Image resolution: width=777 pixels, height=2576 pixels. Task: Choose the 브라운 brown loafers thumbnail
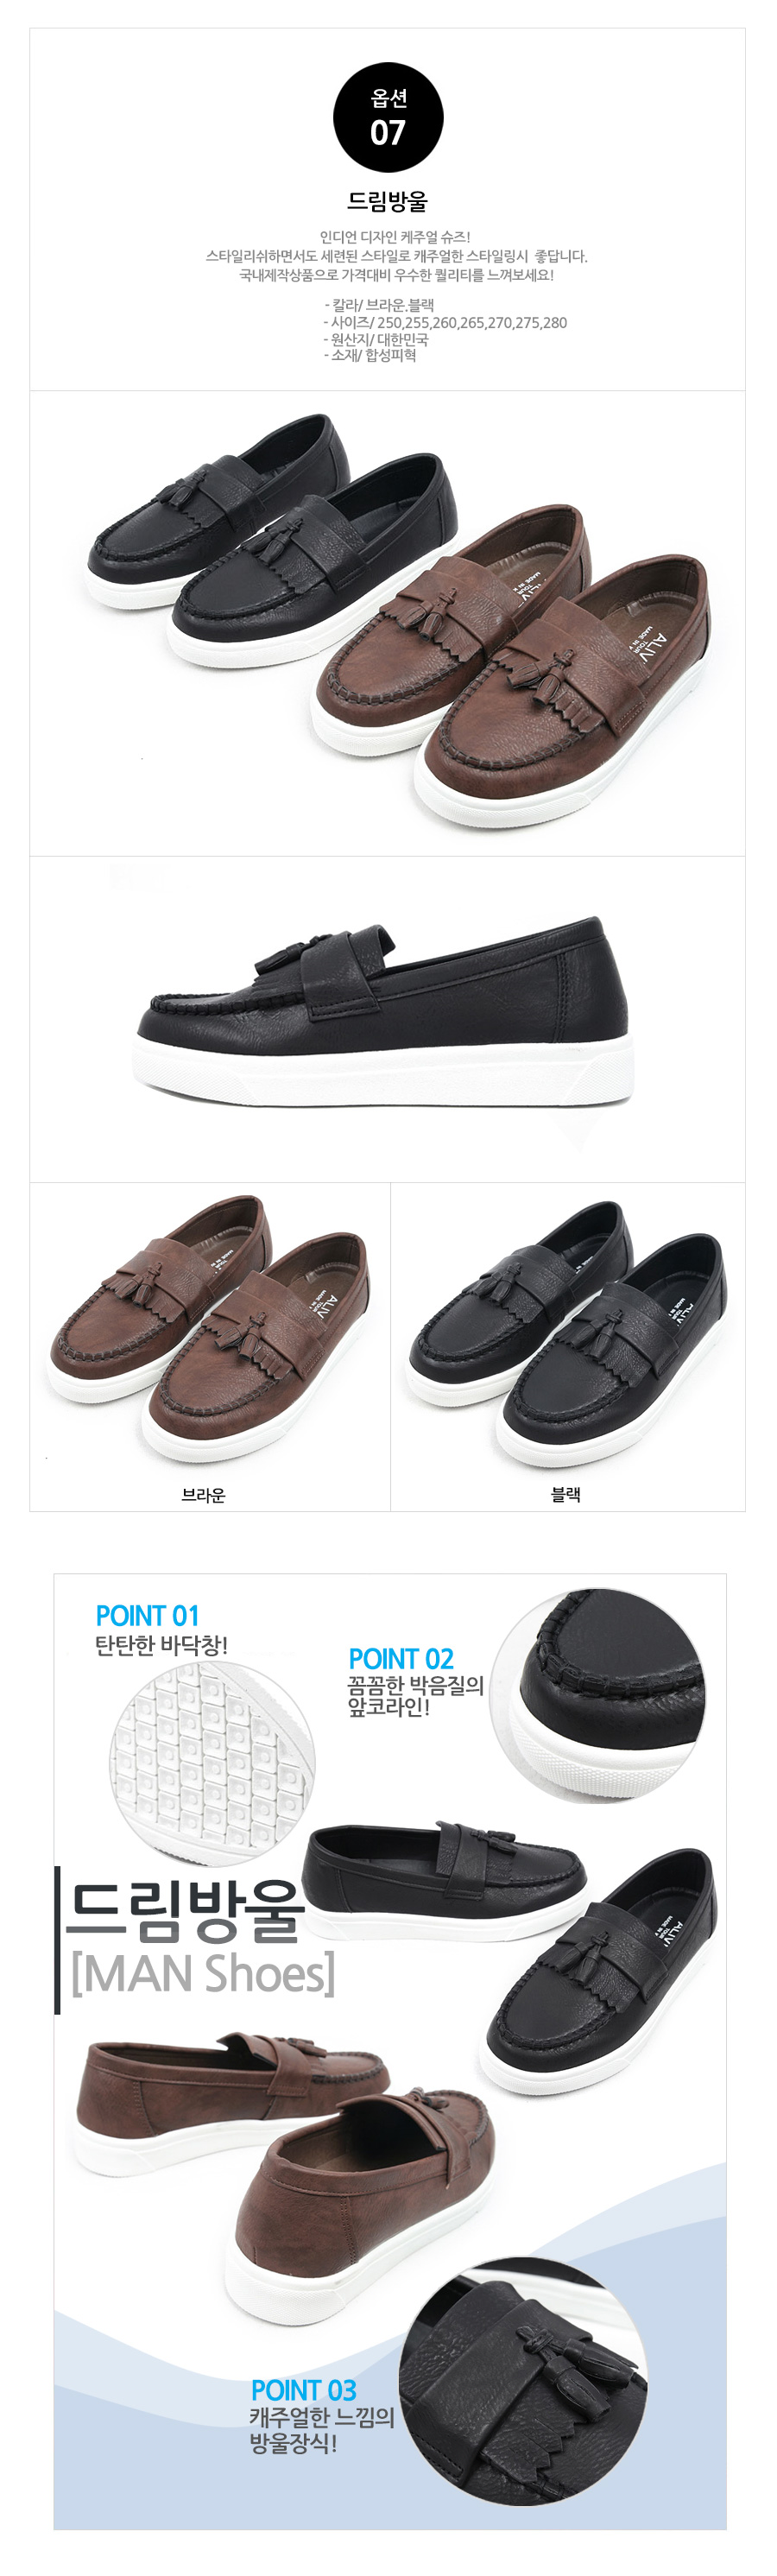(209, 1330)
